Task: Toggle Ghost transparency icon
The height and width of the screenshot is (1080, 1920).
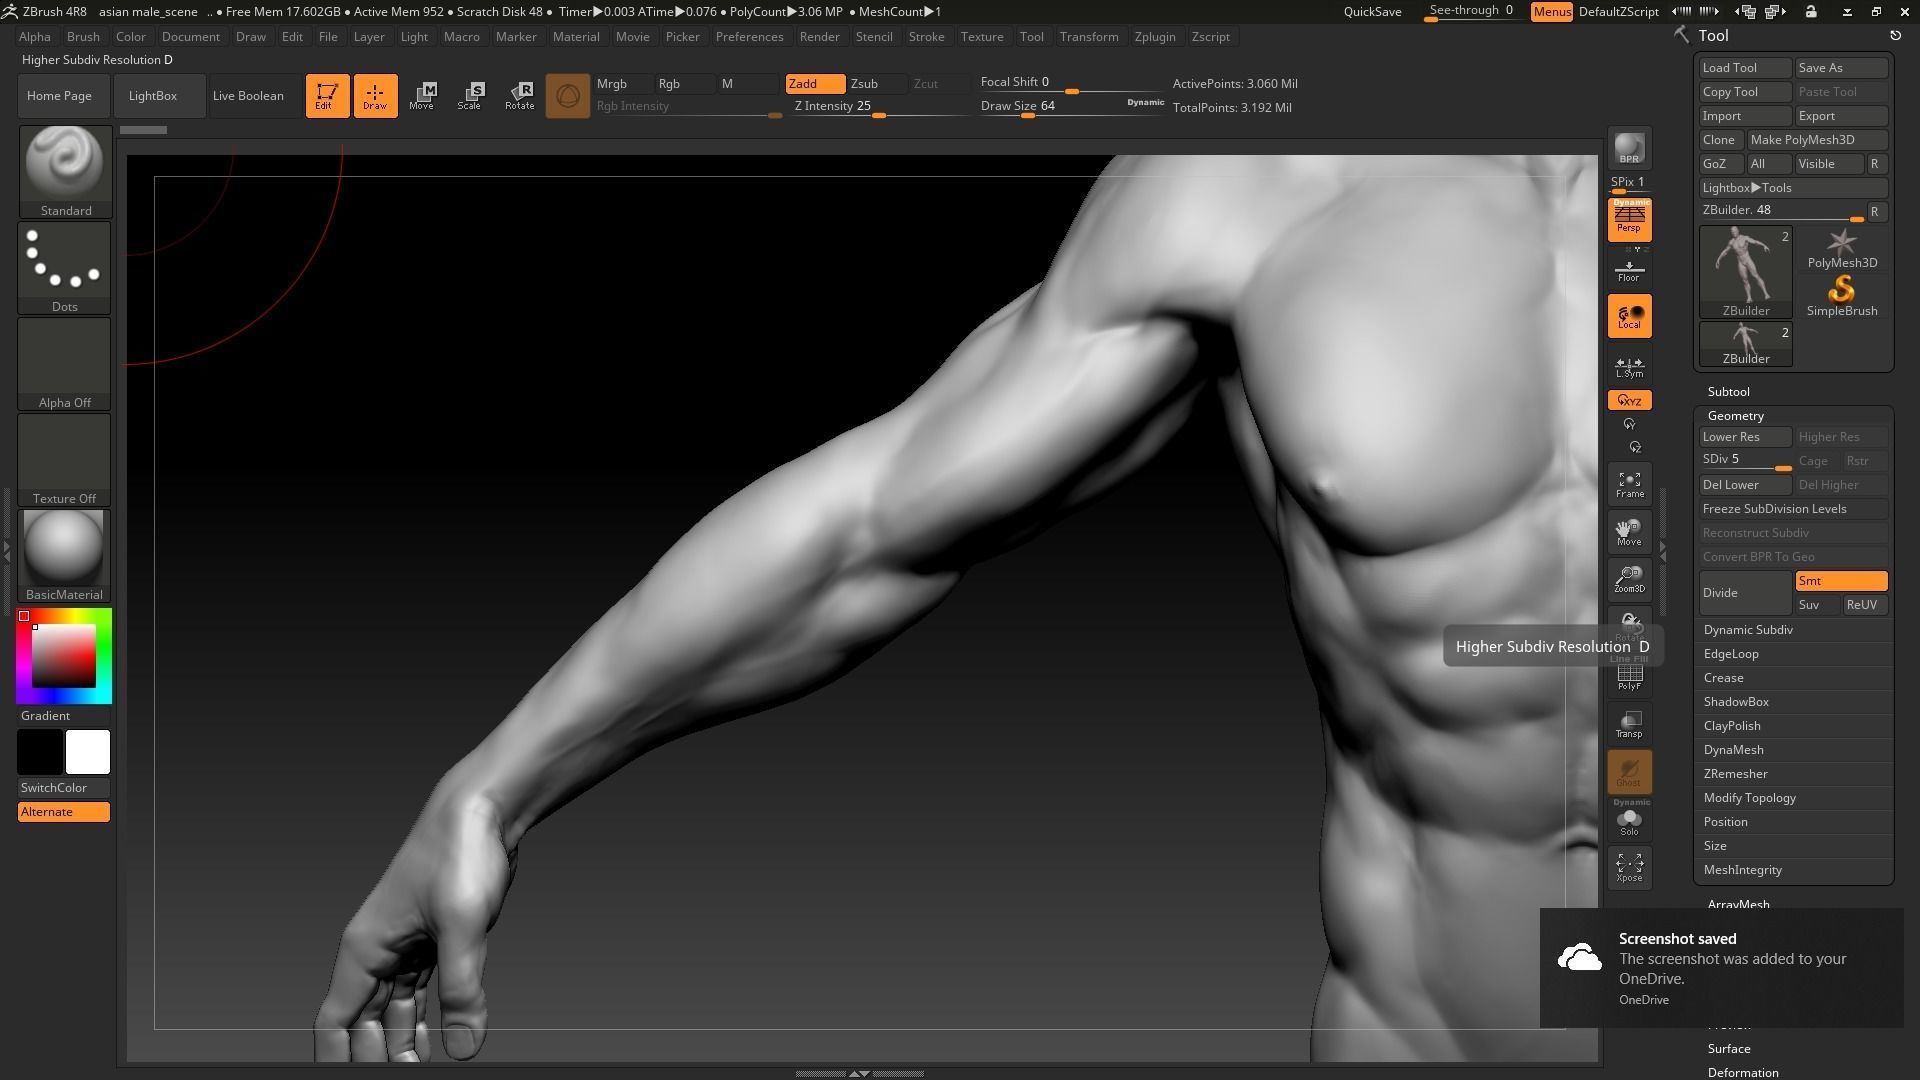Action: point(1629,772)
